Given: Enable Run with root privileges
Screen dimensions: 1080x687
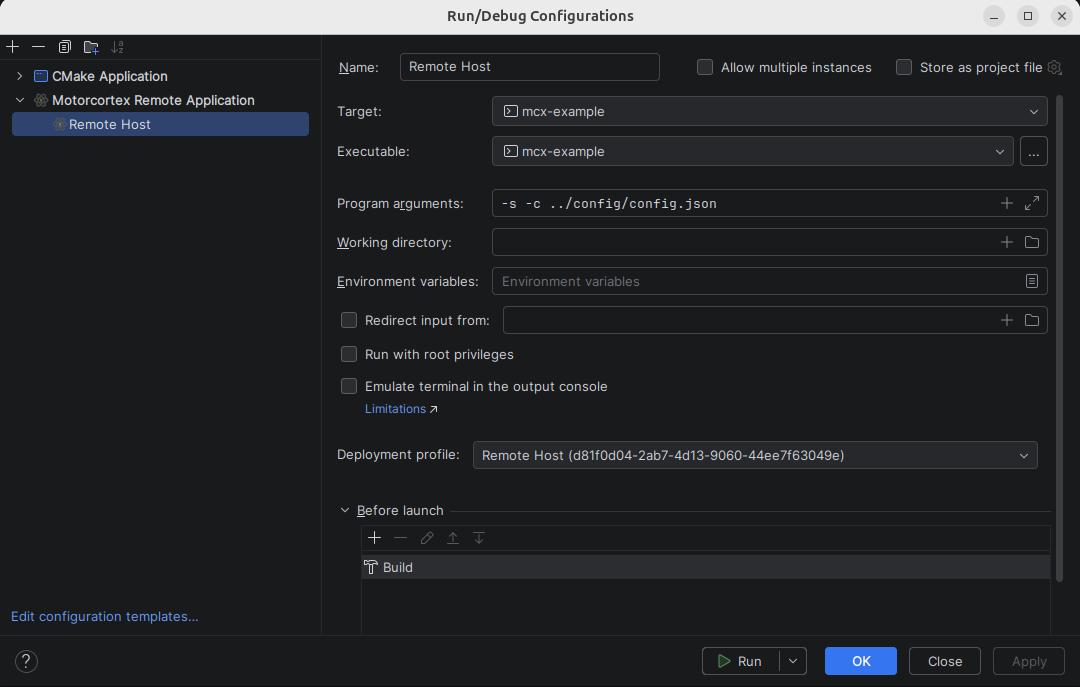Looking at the screenshot, I should [349, 354].
